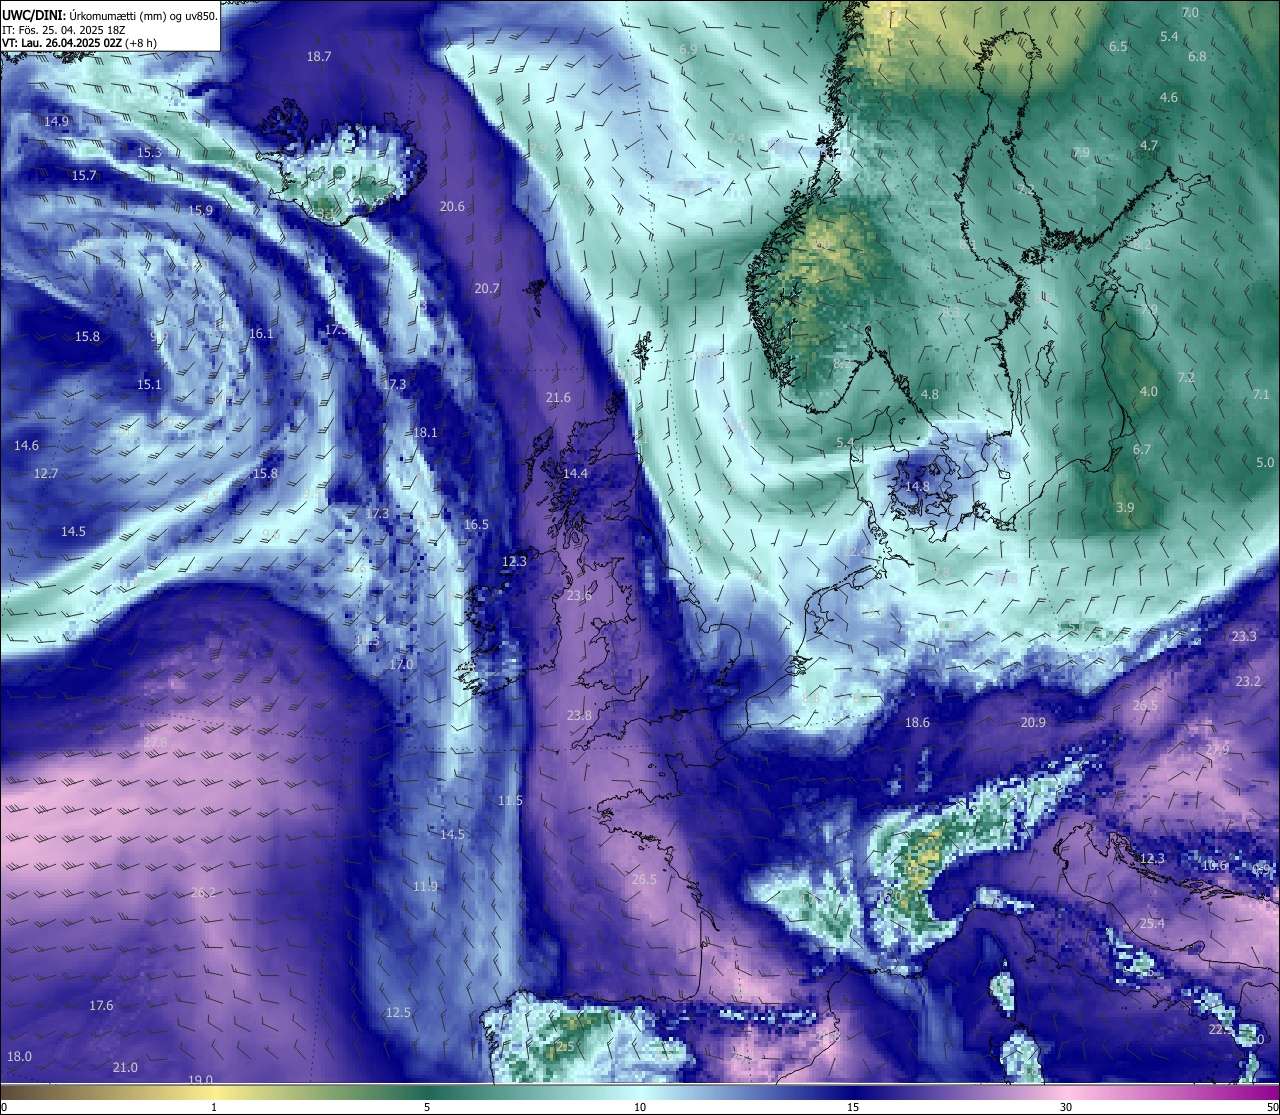Click the legend tick label 0

pos(5,1107)
